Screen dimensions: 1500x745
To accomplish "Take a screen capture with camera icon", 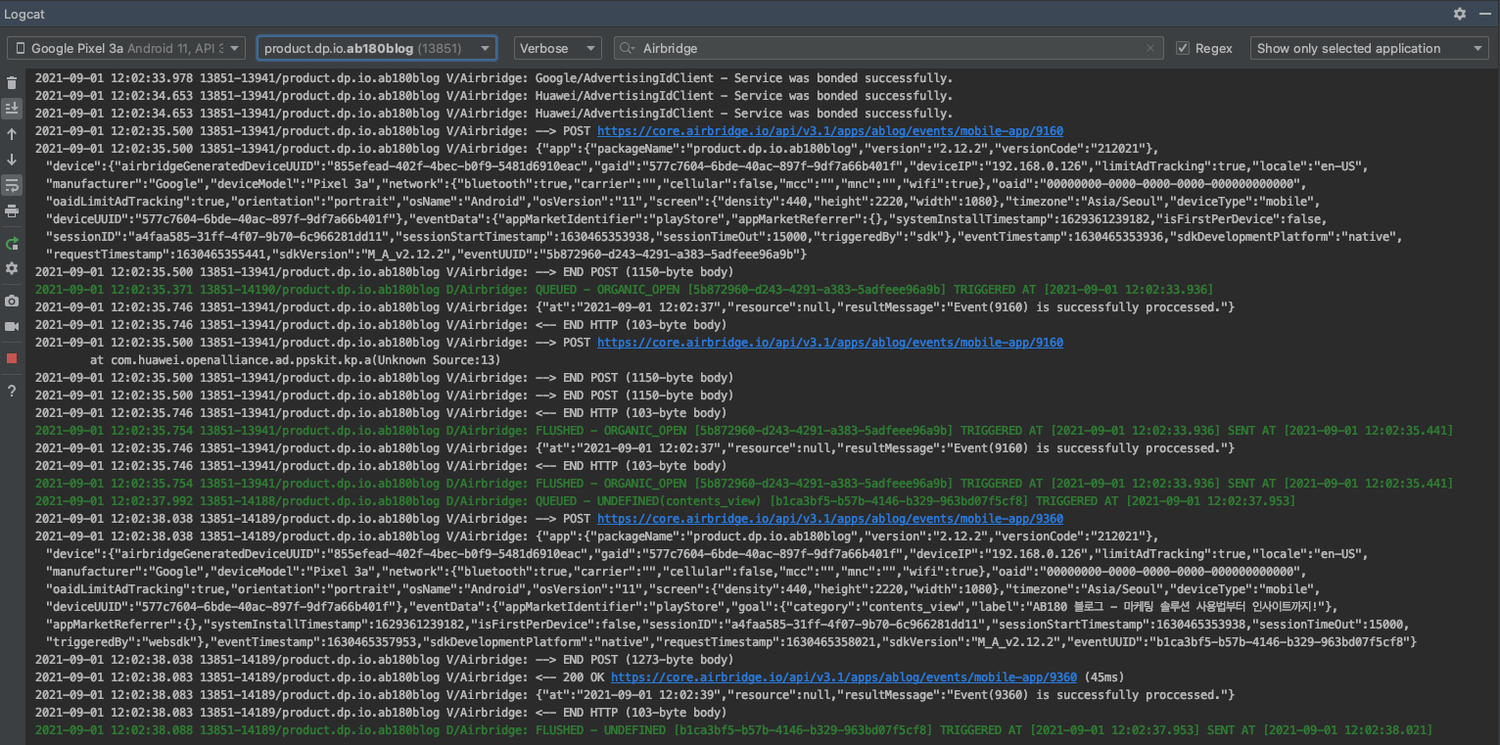I will 12,301.
